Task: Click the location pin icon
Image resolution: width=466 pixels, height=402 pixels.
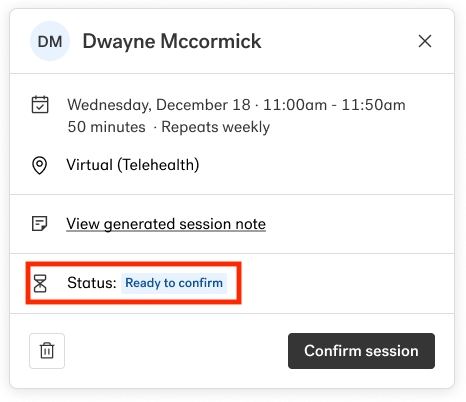Action: [39, 165]
